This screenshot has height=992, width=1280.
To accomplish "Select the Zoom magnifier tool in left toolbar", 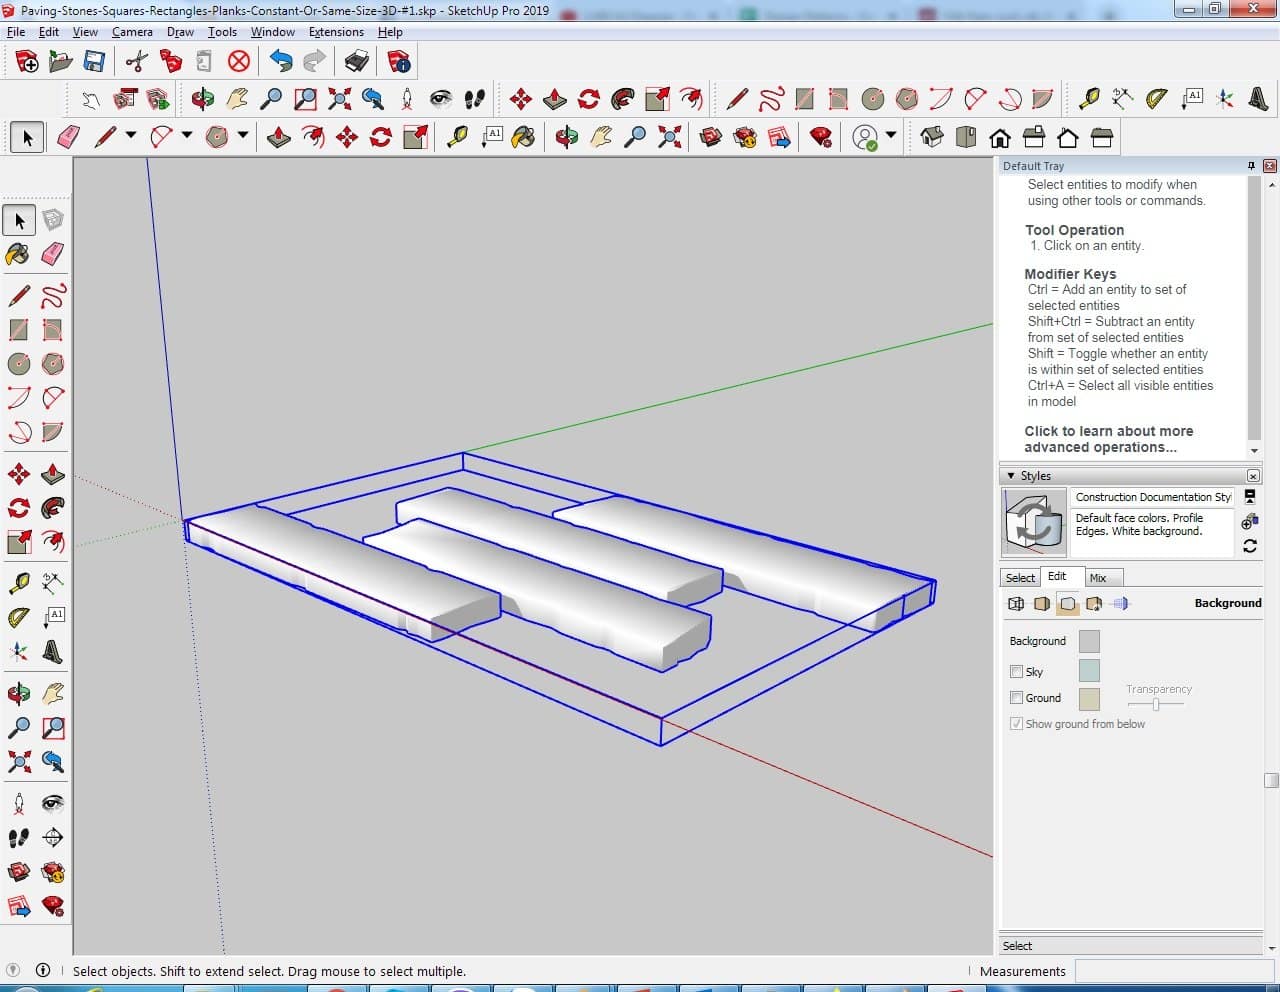I will point(18,727).
